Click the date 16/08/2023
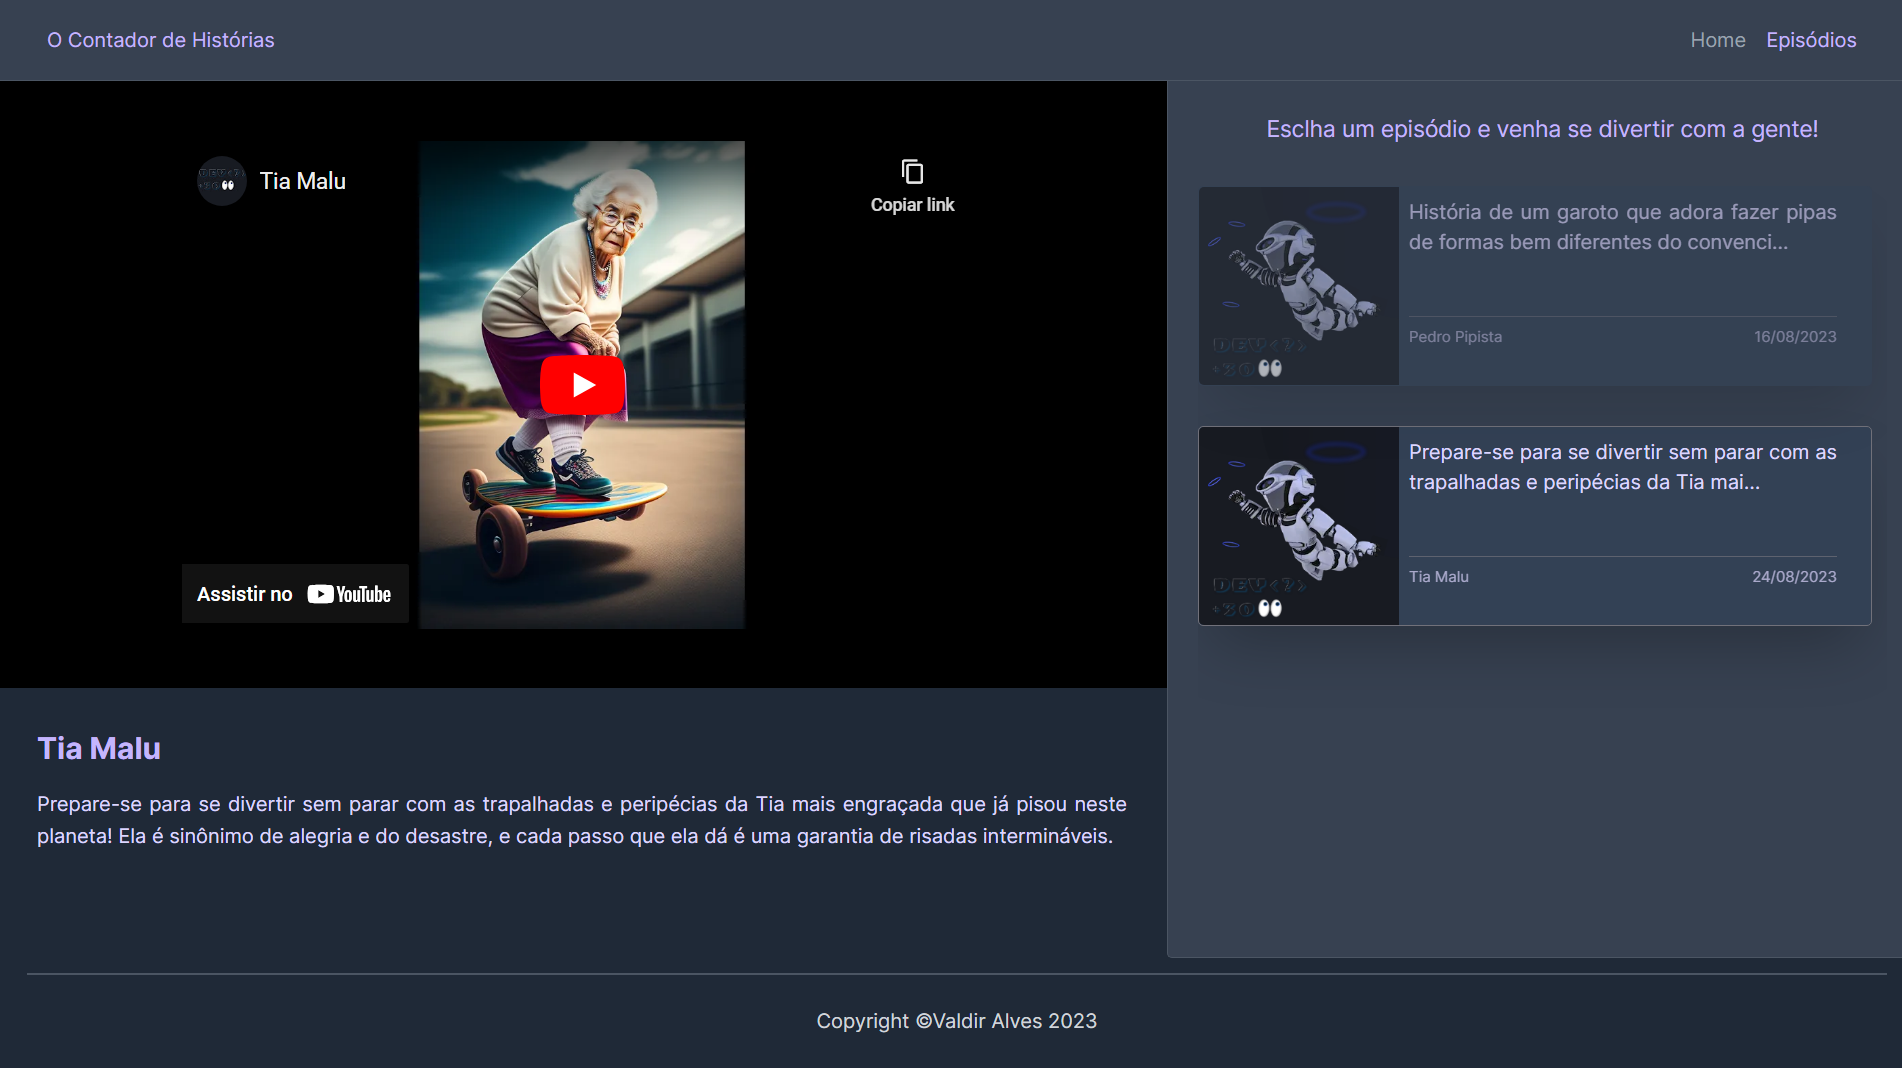 (x=1795, y=337)
